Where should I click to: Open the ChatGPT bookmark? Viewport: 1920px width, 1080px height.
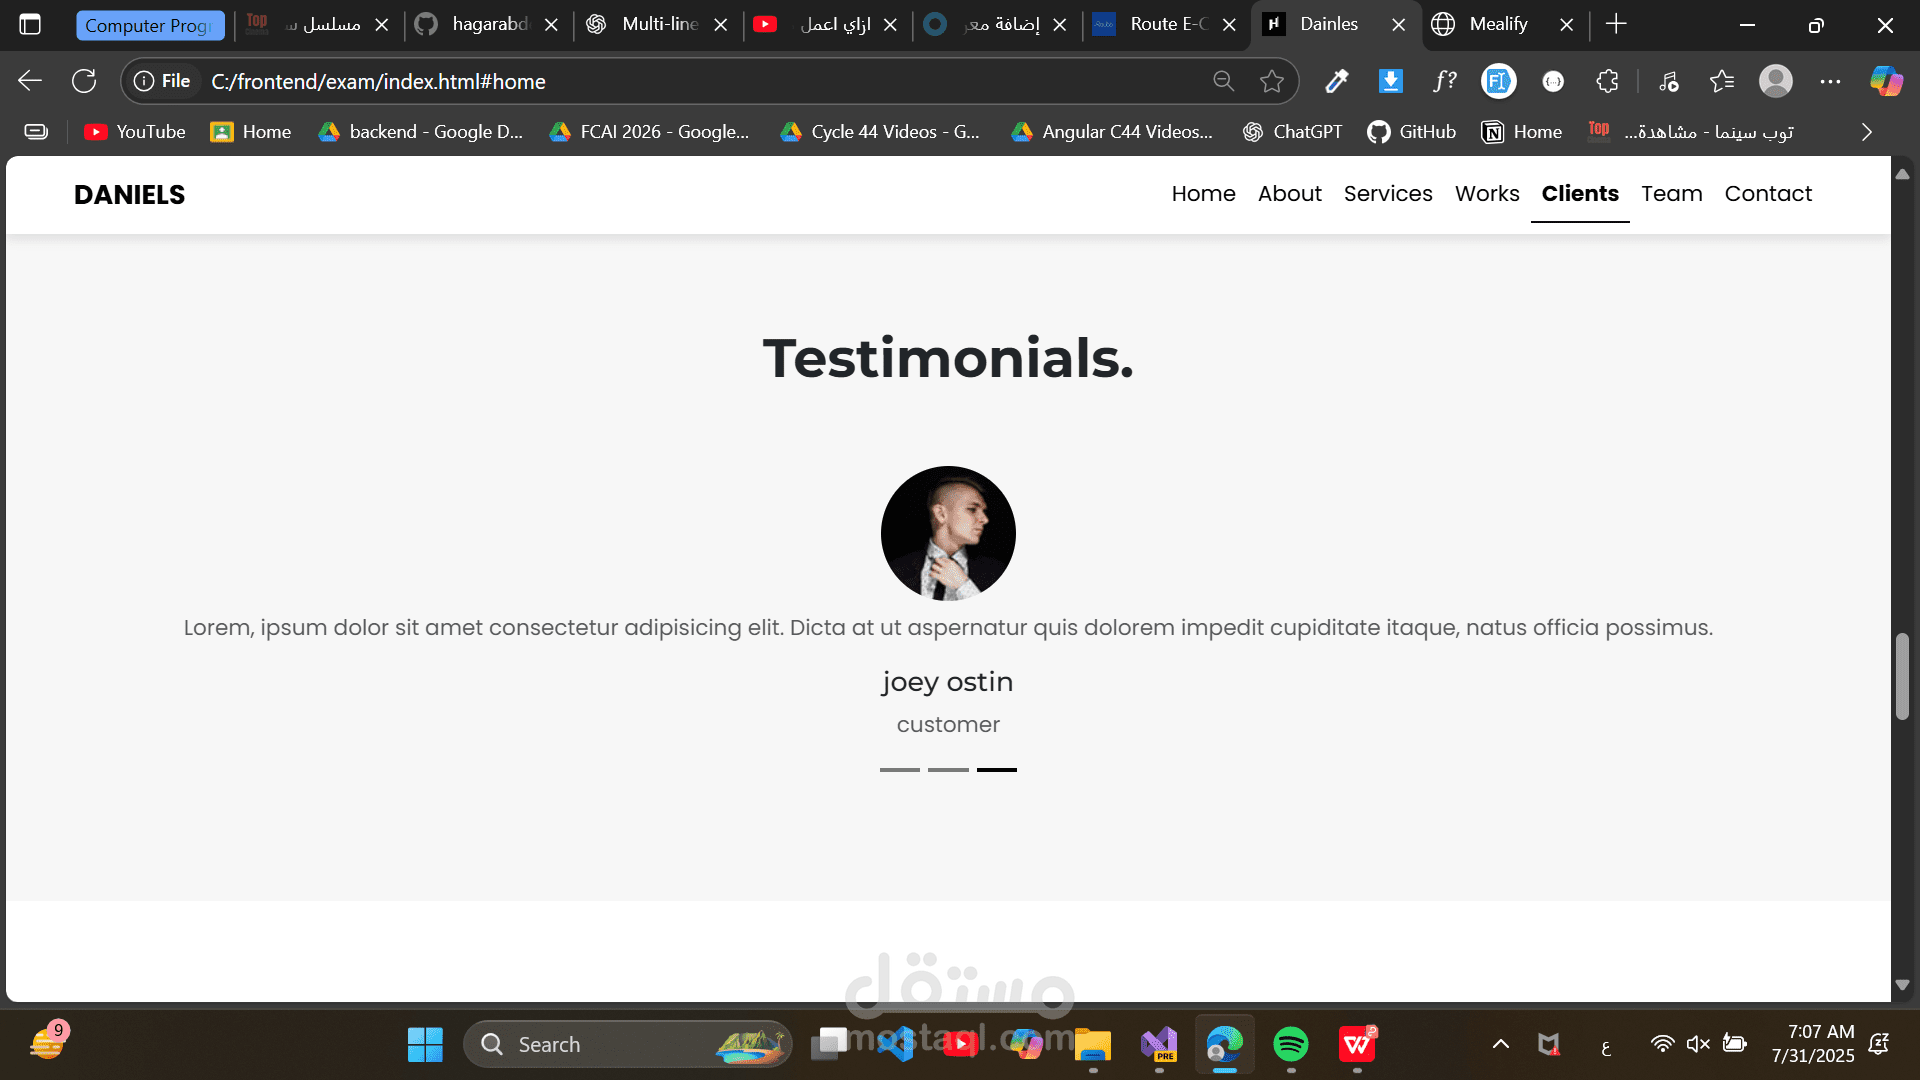(1292, 132)
